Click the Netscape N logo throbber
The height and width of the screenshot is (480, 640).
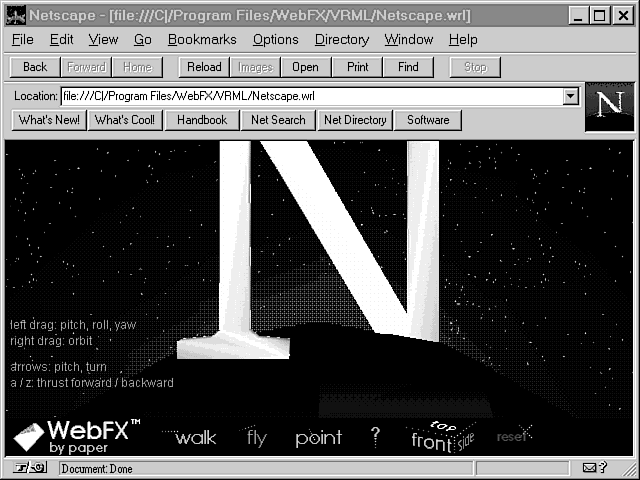coord(610,107)
